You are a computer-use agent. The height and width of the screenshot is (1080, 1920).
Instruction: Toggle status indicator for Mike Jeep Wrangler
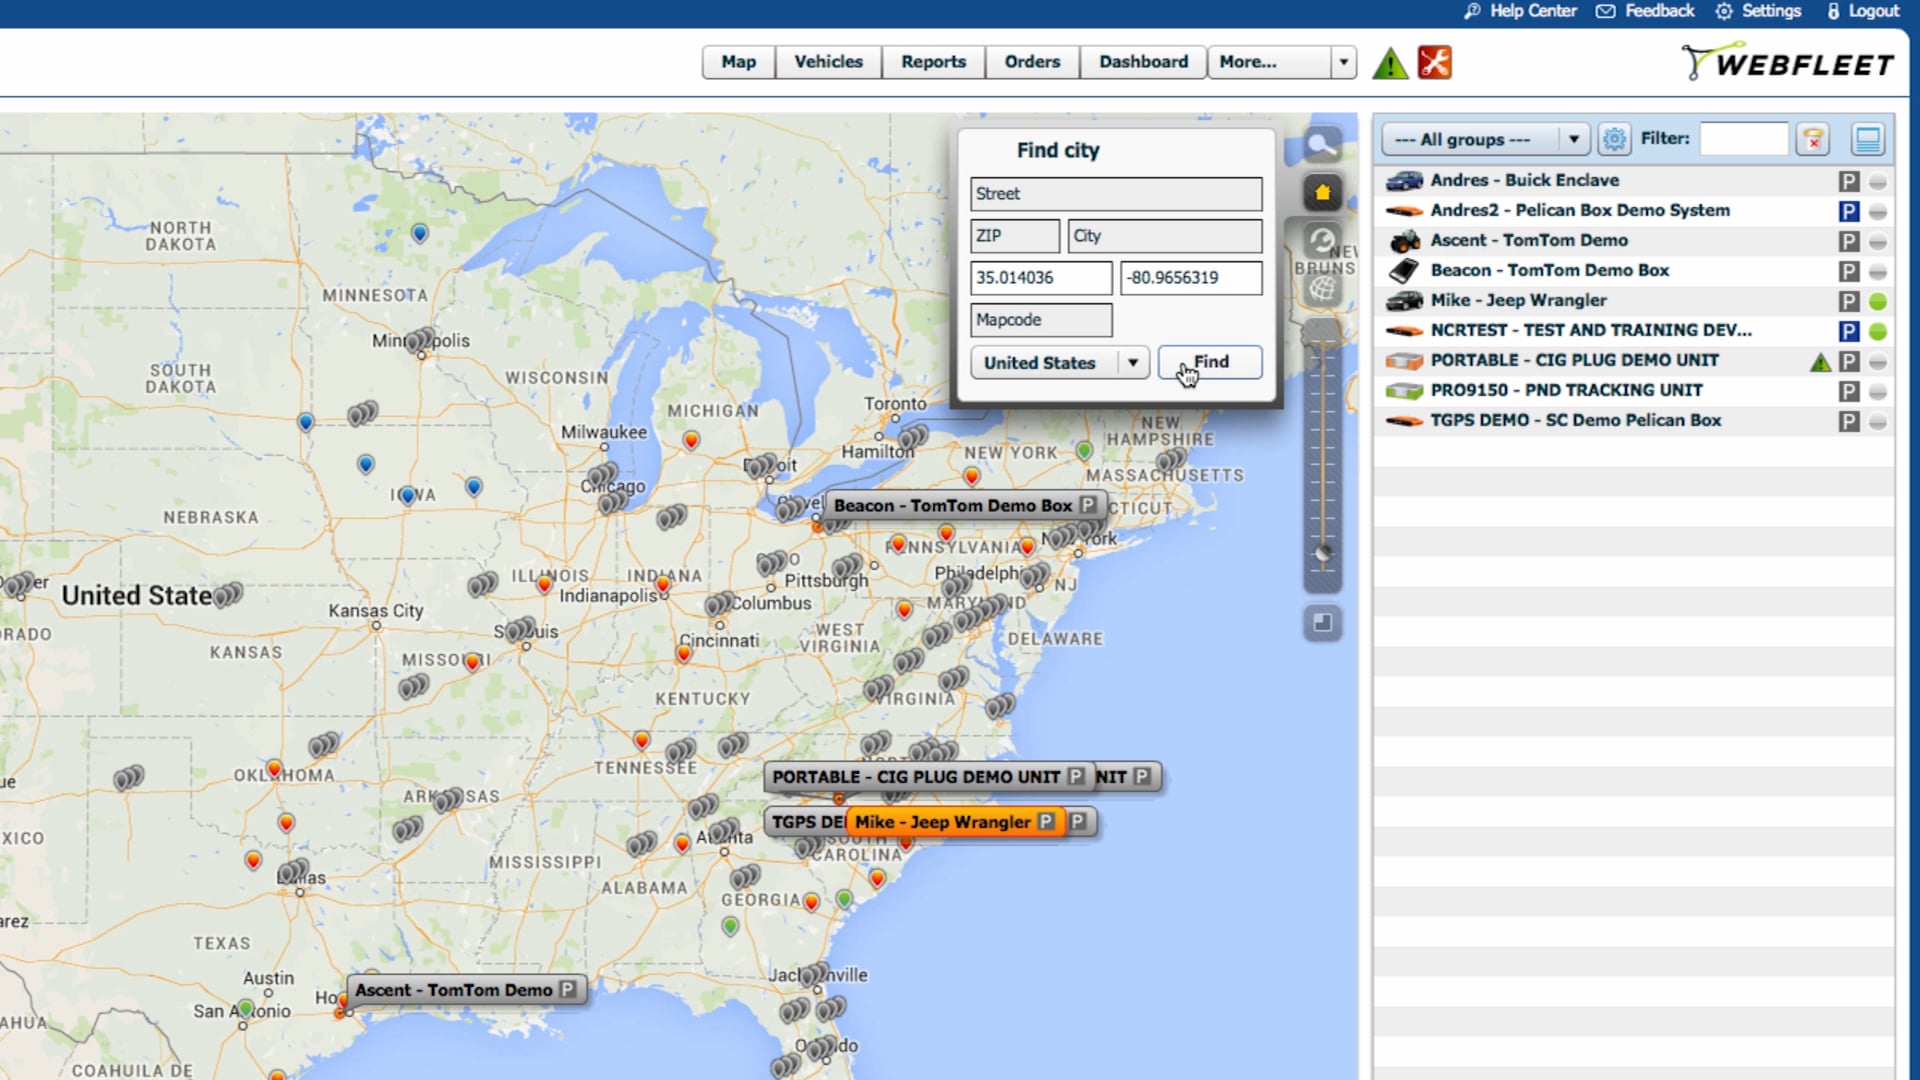1878,302
